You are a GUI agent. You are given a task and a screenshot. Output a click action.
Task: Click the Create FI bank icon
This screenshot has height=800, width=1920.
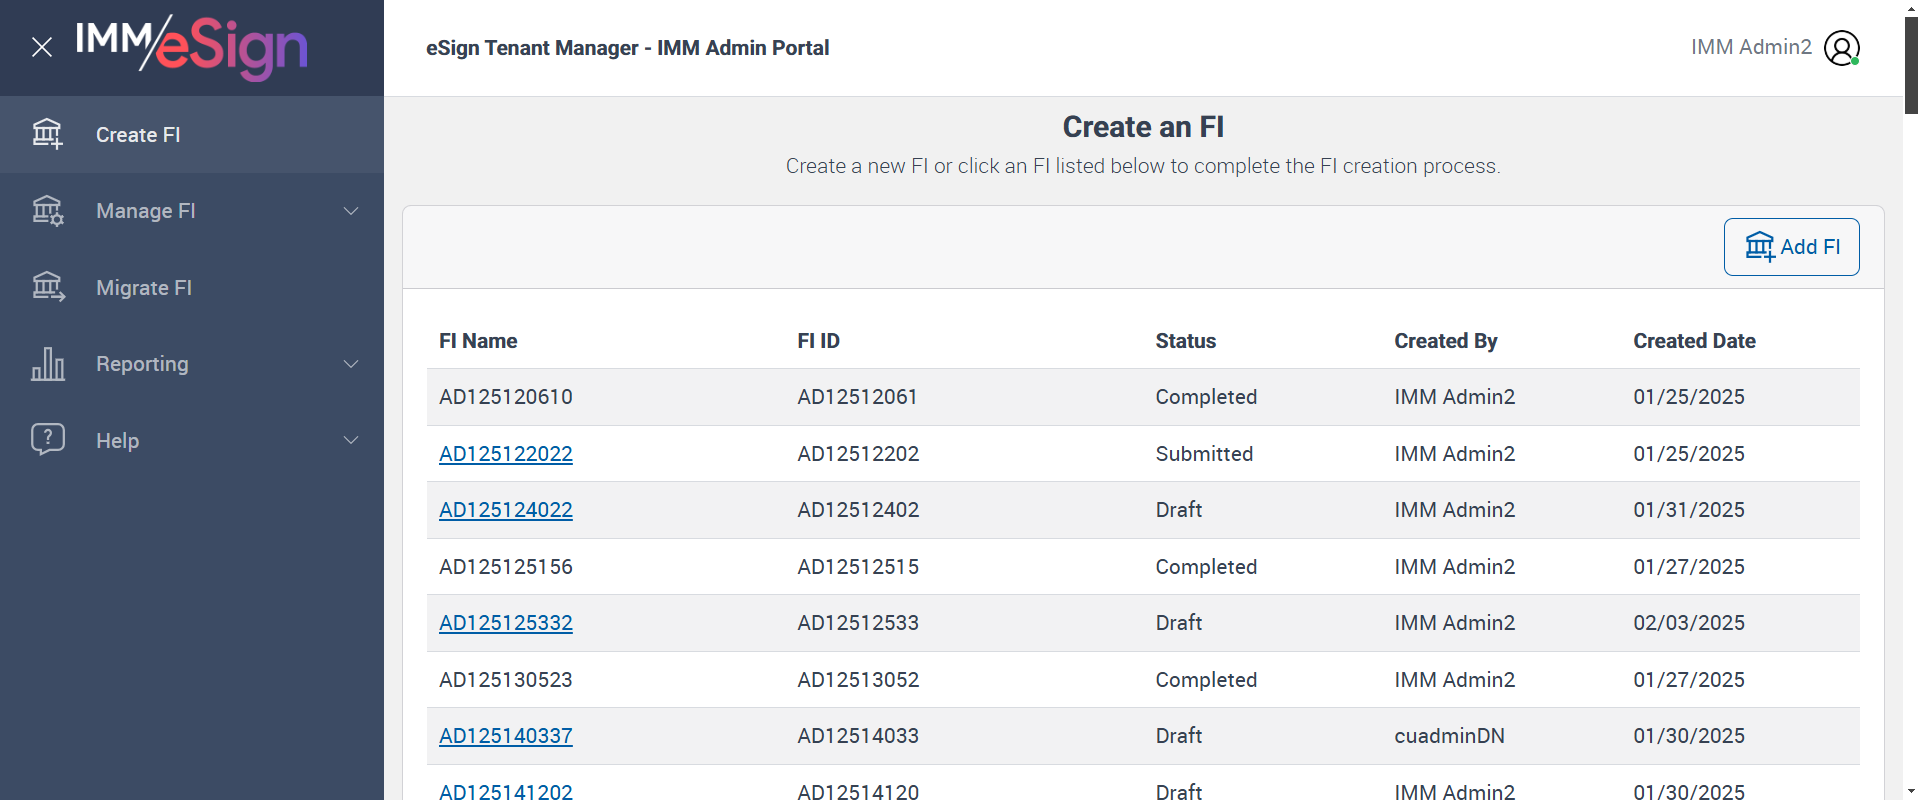47,134
